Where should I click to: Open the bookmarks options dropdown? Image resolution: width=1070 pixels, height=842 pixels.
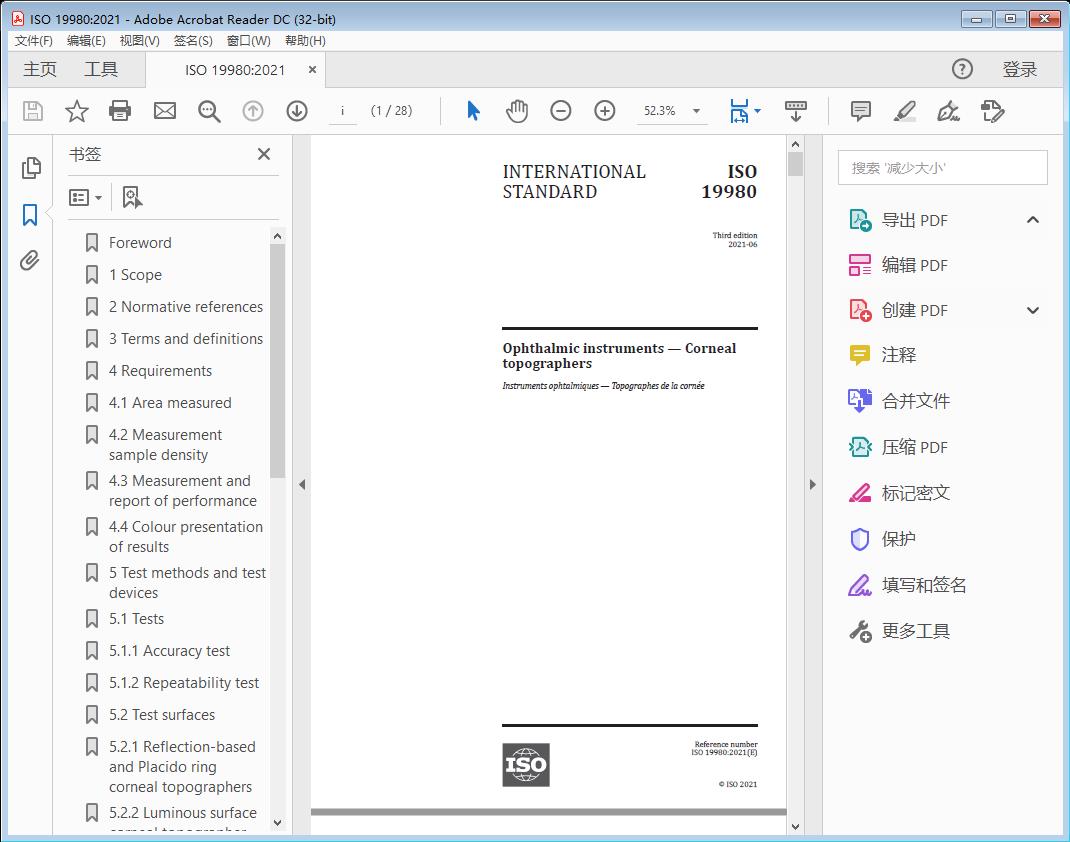pos(86,198)
